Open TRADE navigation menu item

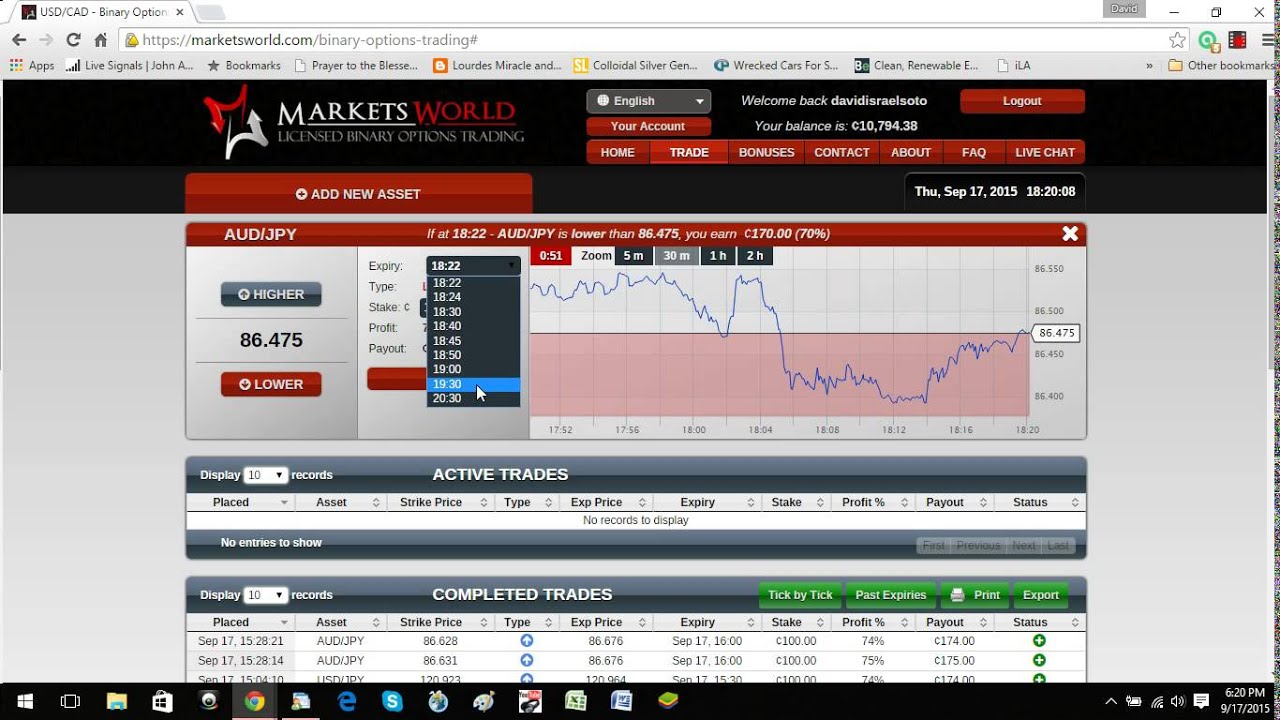(x=689, y=153)
